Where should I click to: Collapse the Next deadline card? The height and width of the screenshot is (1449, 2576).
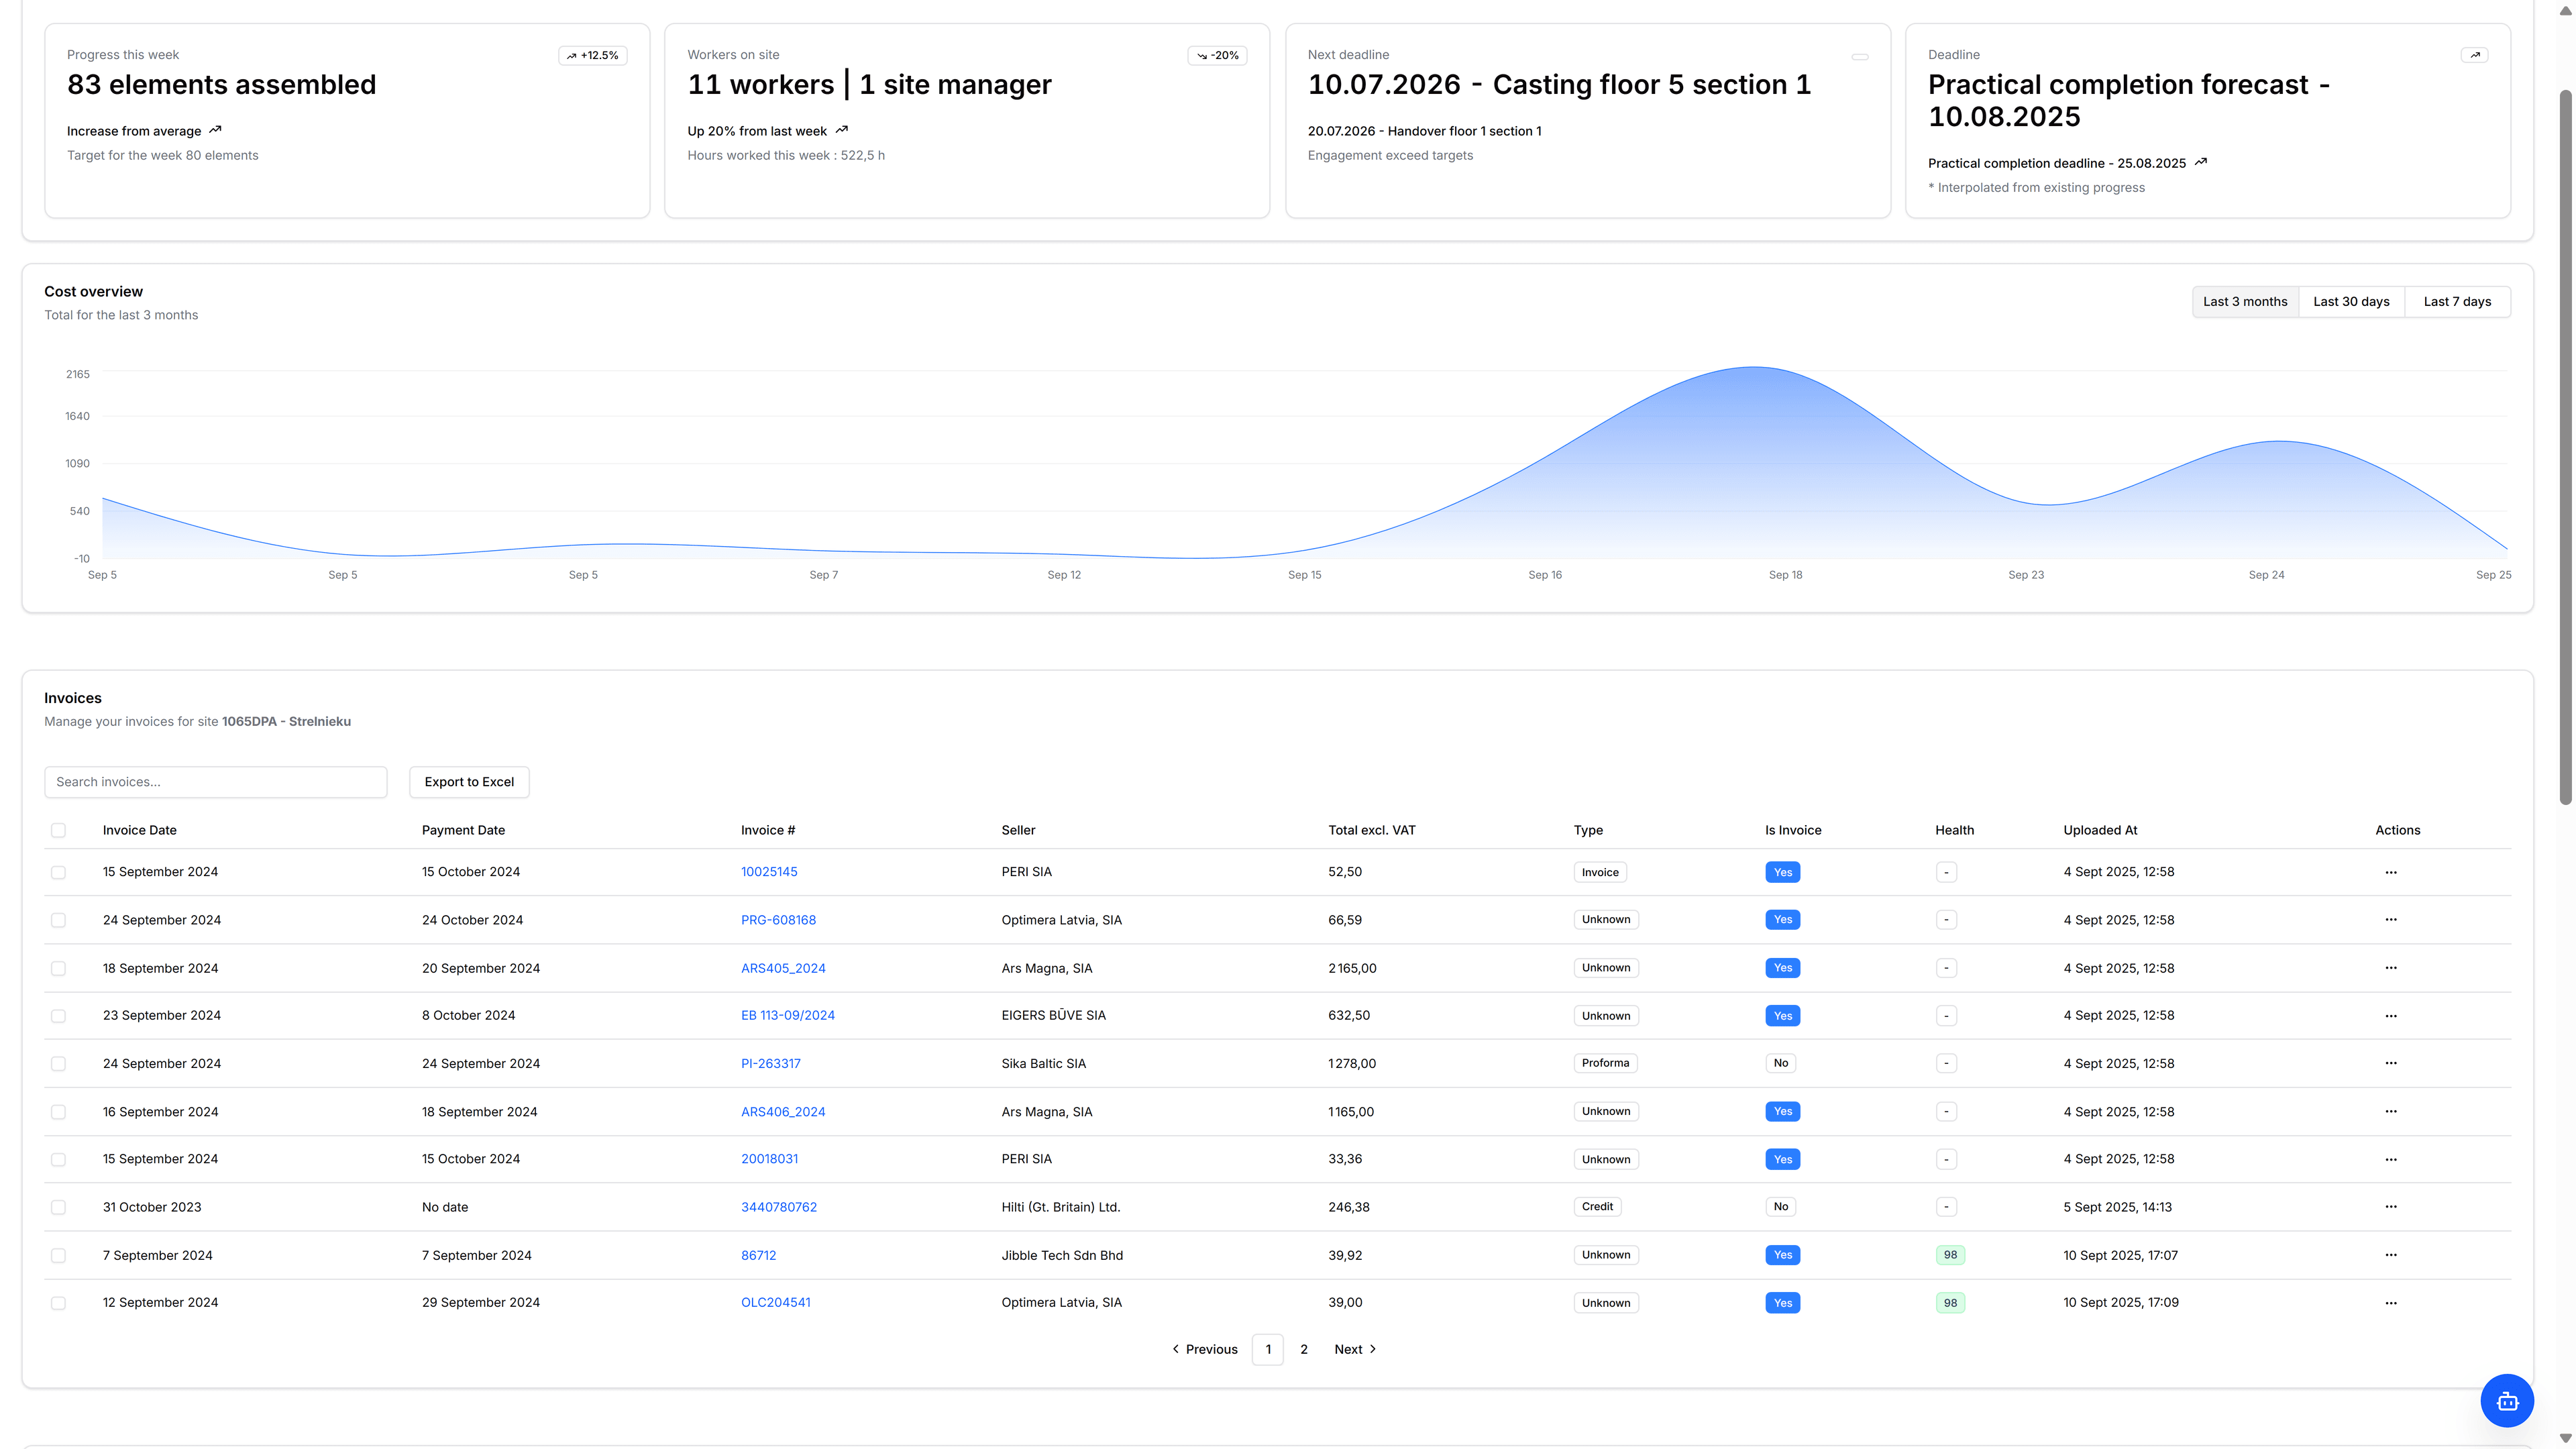pyautogui.click(x=1860, y=56)
